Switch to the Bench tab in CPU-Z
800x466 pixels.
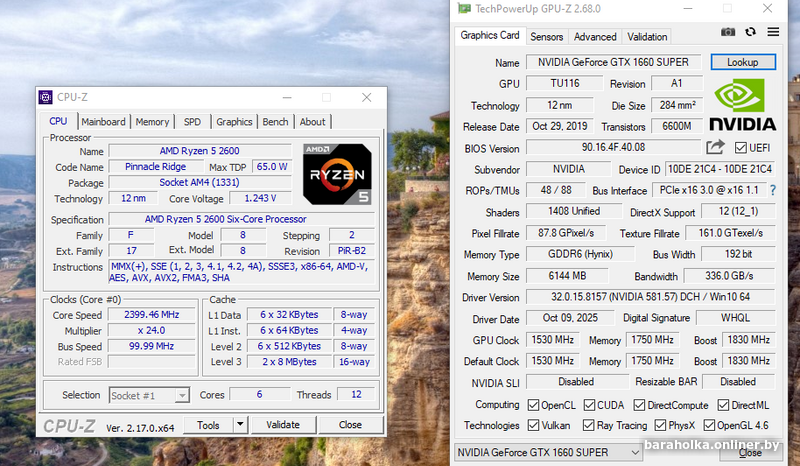pyautogui.click(x=275, y=122)
